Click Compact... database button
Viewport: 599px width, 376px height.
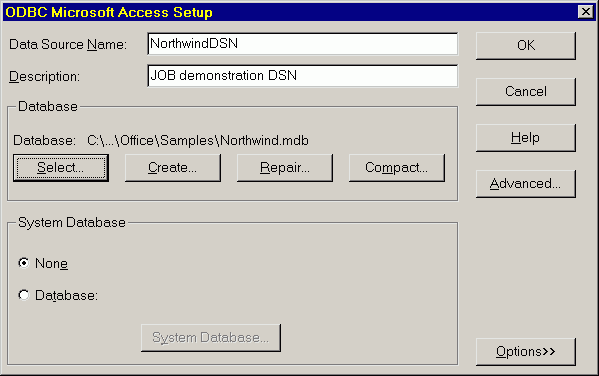[397, 168]
